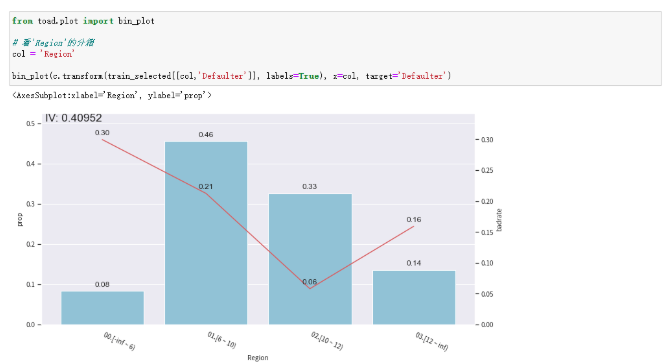The image size is (665, 364).
Task: Click the bar labeled 0.33
Action: (x=310, y=259)
